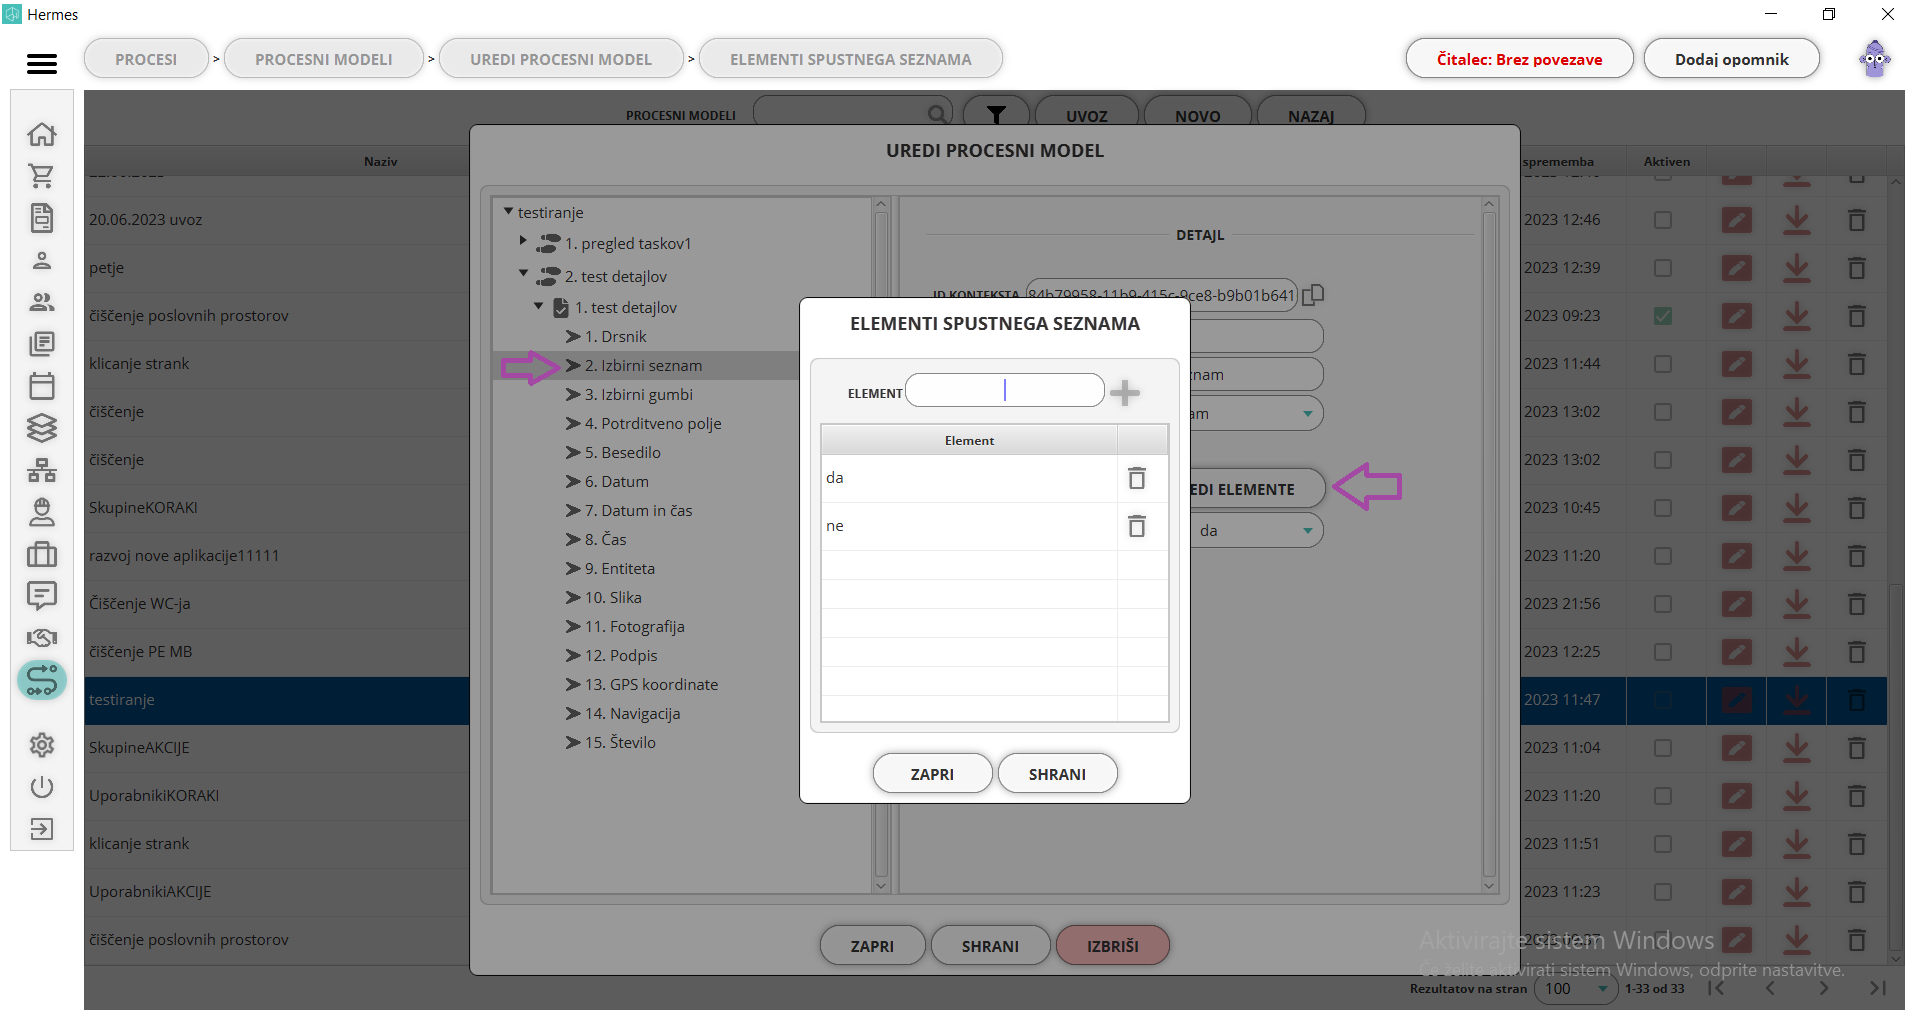Collapse '1. test detajlov' document node

coord(539,305)
